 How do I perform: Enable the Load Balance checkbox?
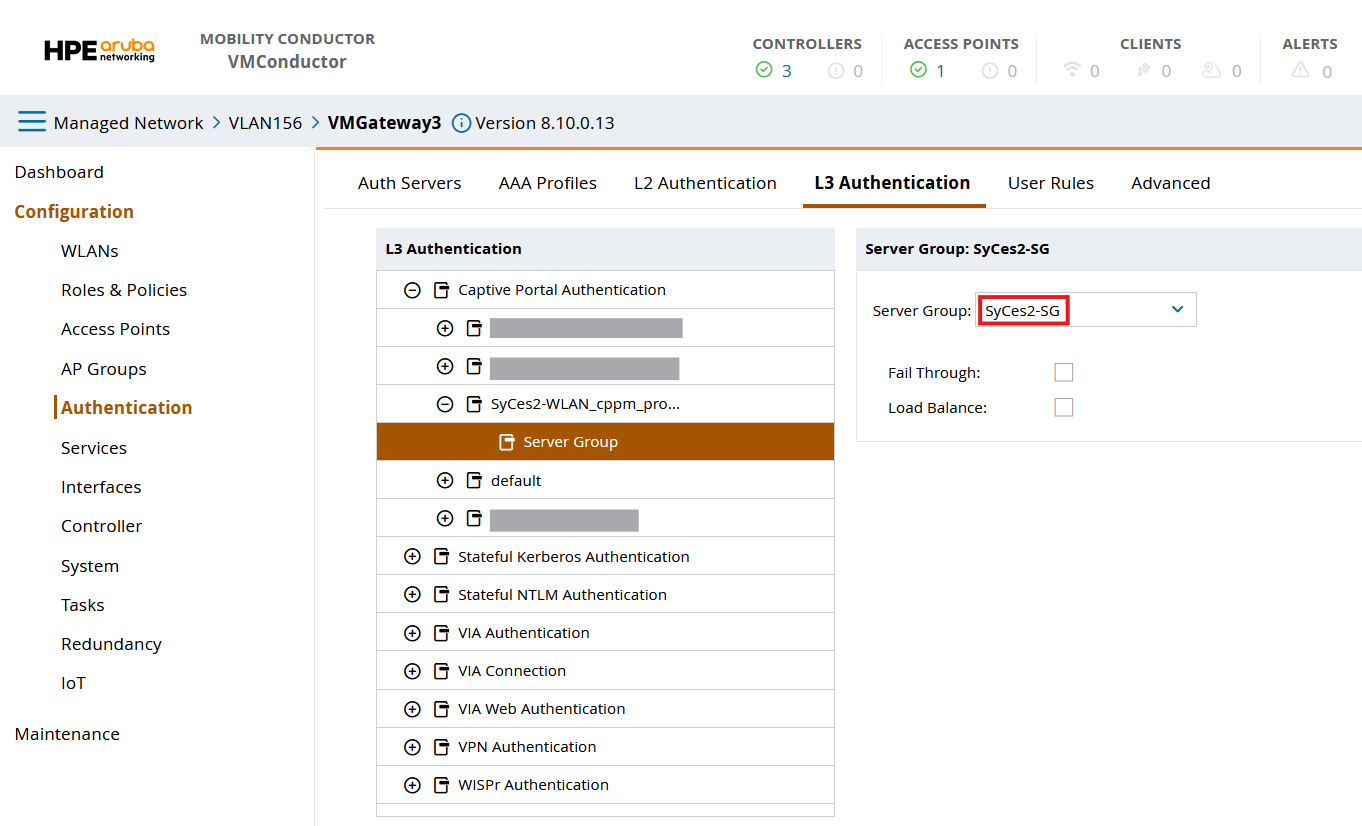tap(1063, 408)
